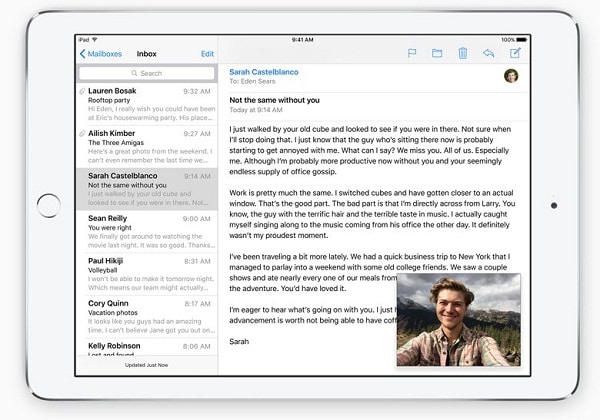The height and width of the screenshot is (420, 600).
Task: Tap sender name Sarah Castelblanco in the message header
Action: click(x=264, y=72)
